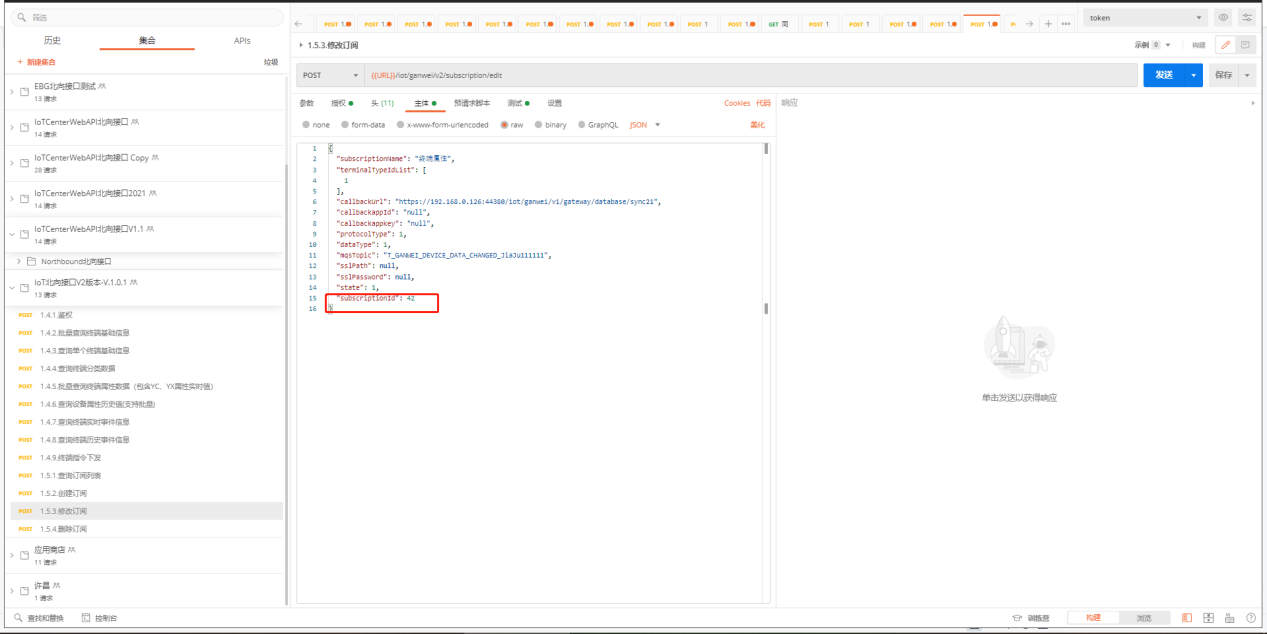Open the token environment dropdown
This screenshot has width=1267, height=634.
tap(1145, 18)
